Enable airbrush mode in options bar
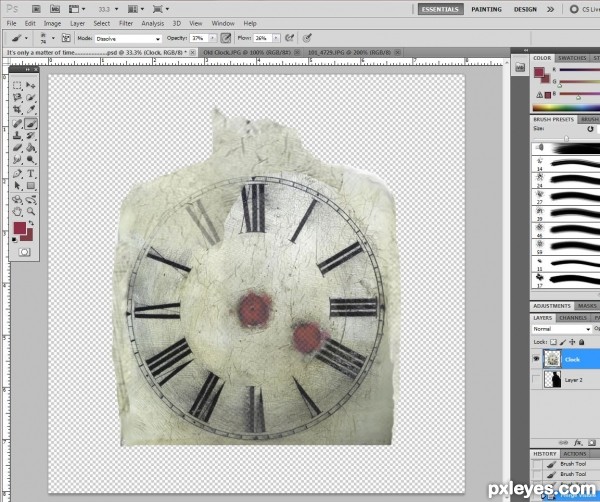 [290, 38]
